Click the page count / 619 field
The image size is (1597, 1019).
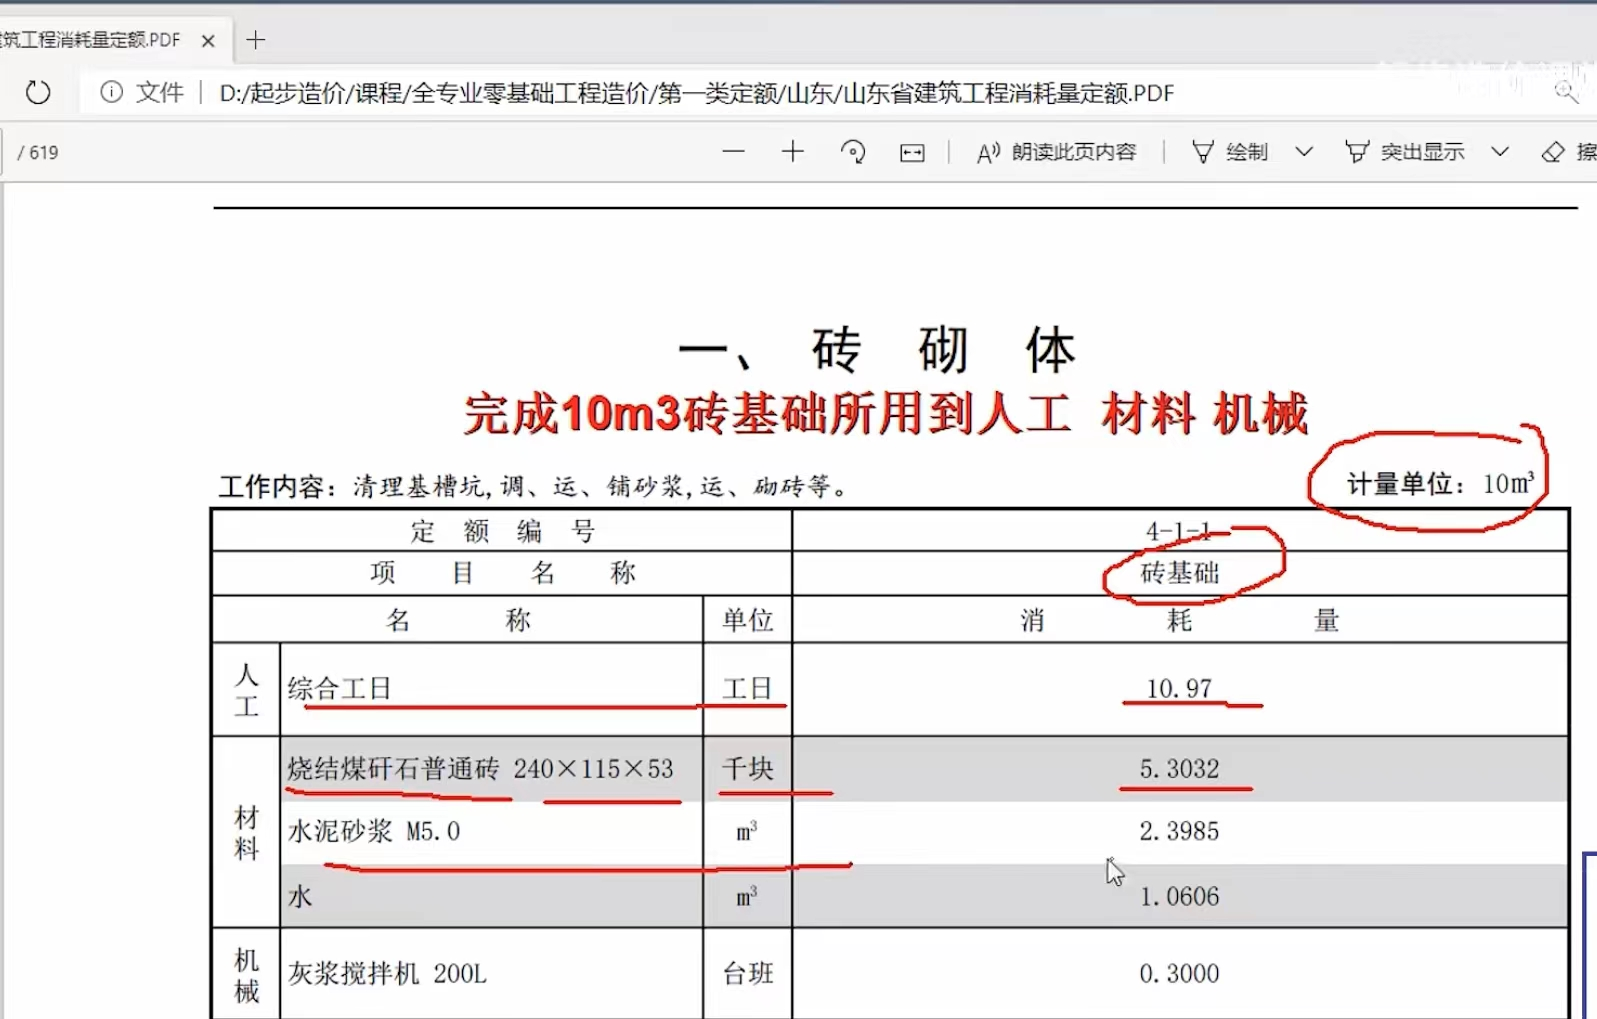(38, 153)
